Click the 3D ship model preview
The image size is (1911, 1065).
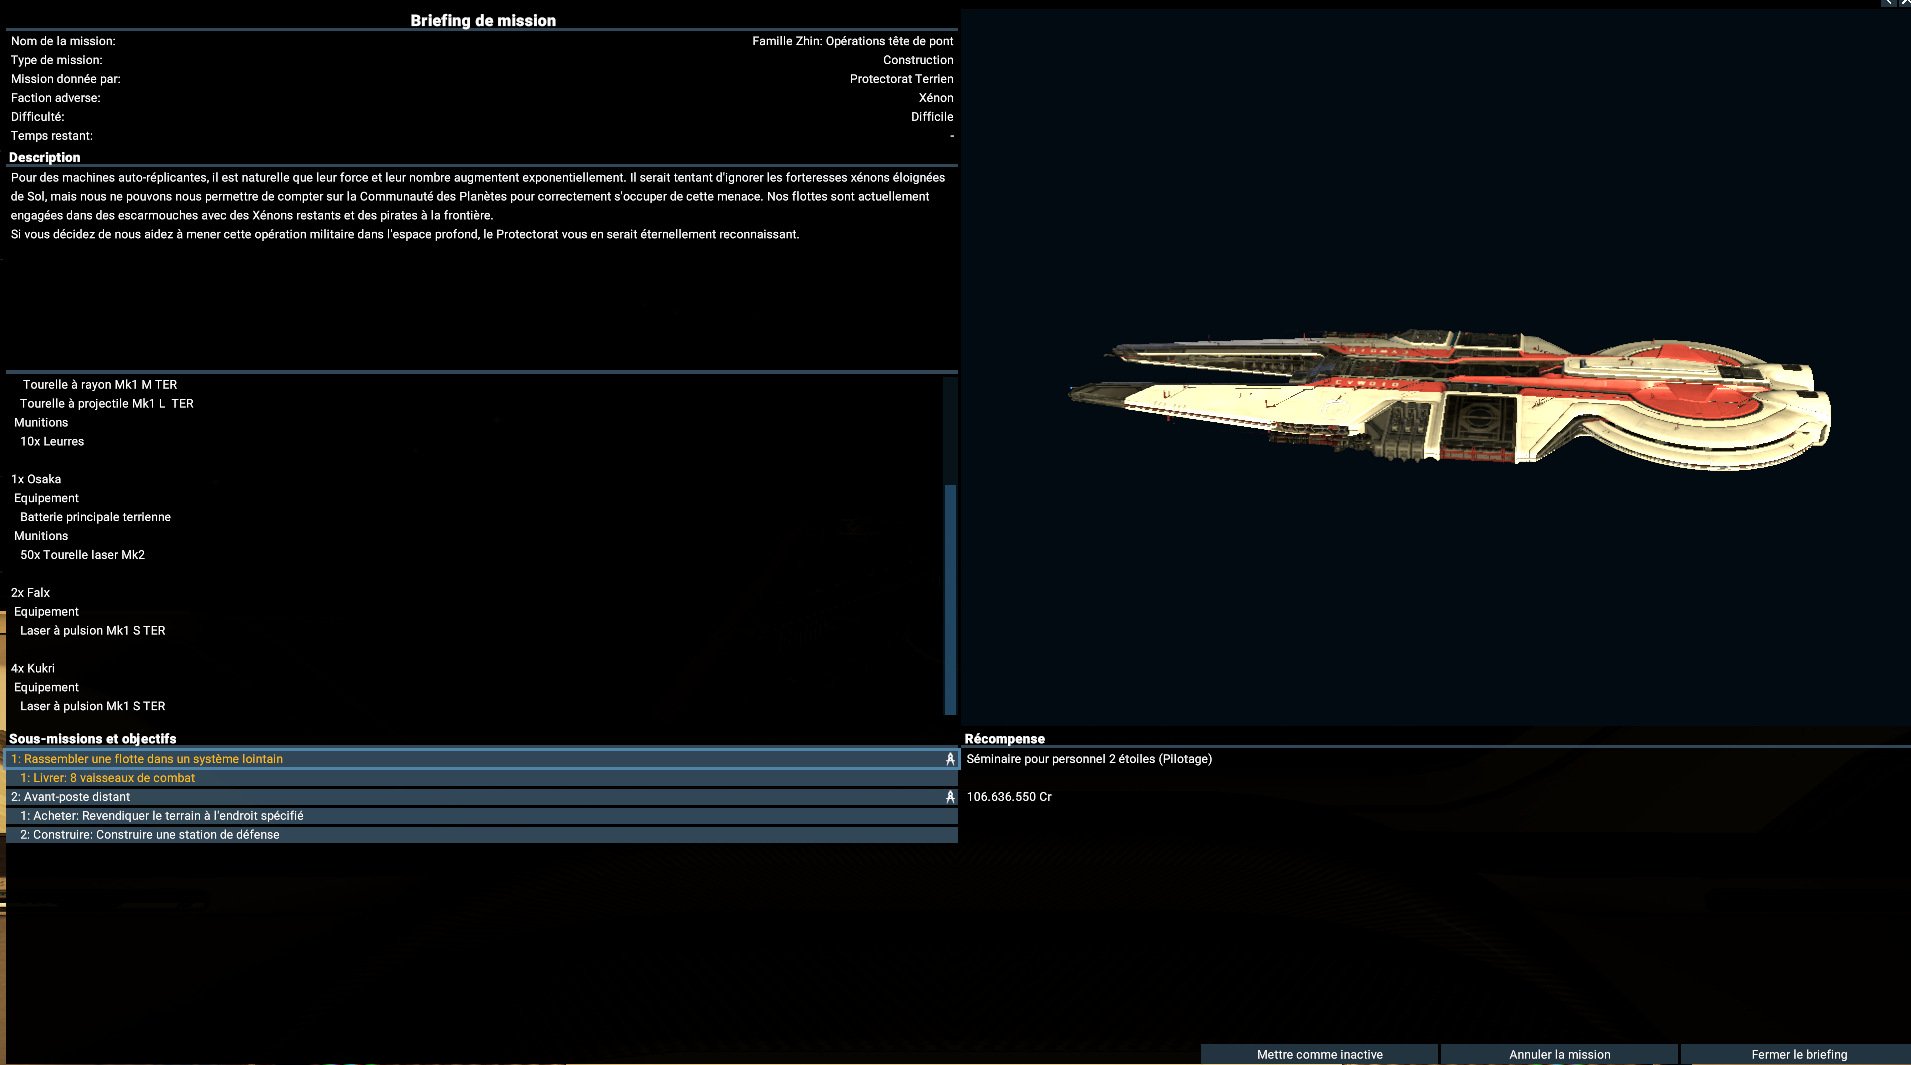tap(1450, 400)
